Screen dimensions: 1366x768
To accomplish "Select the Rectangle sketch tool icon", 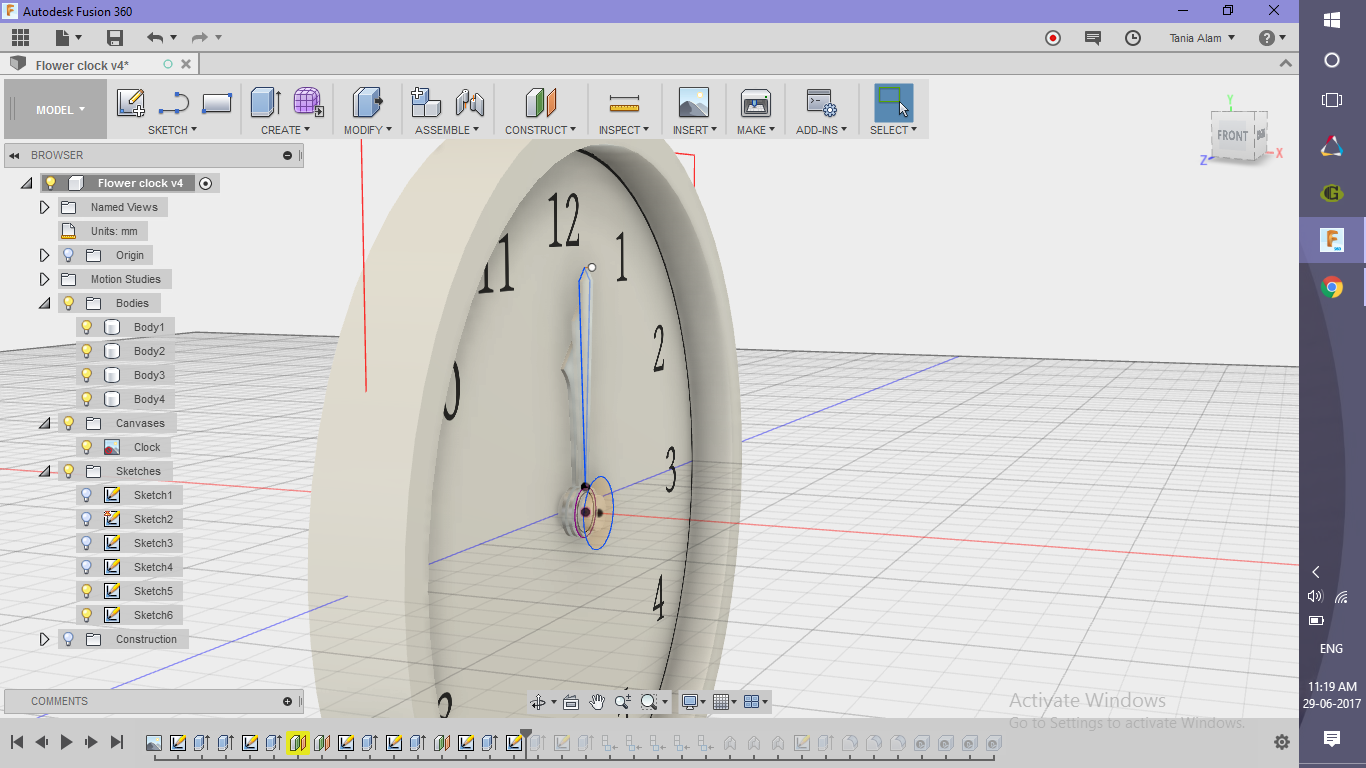I will pos(217,103).
